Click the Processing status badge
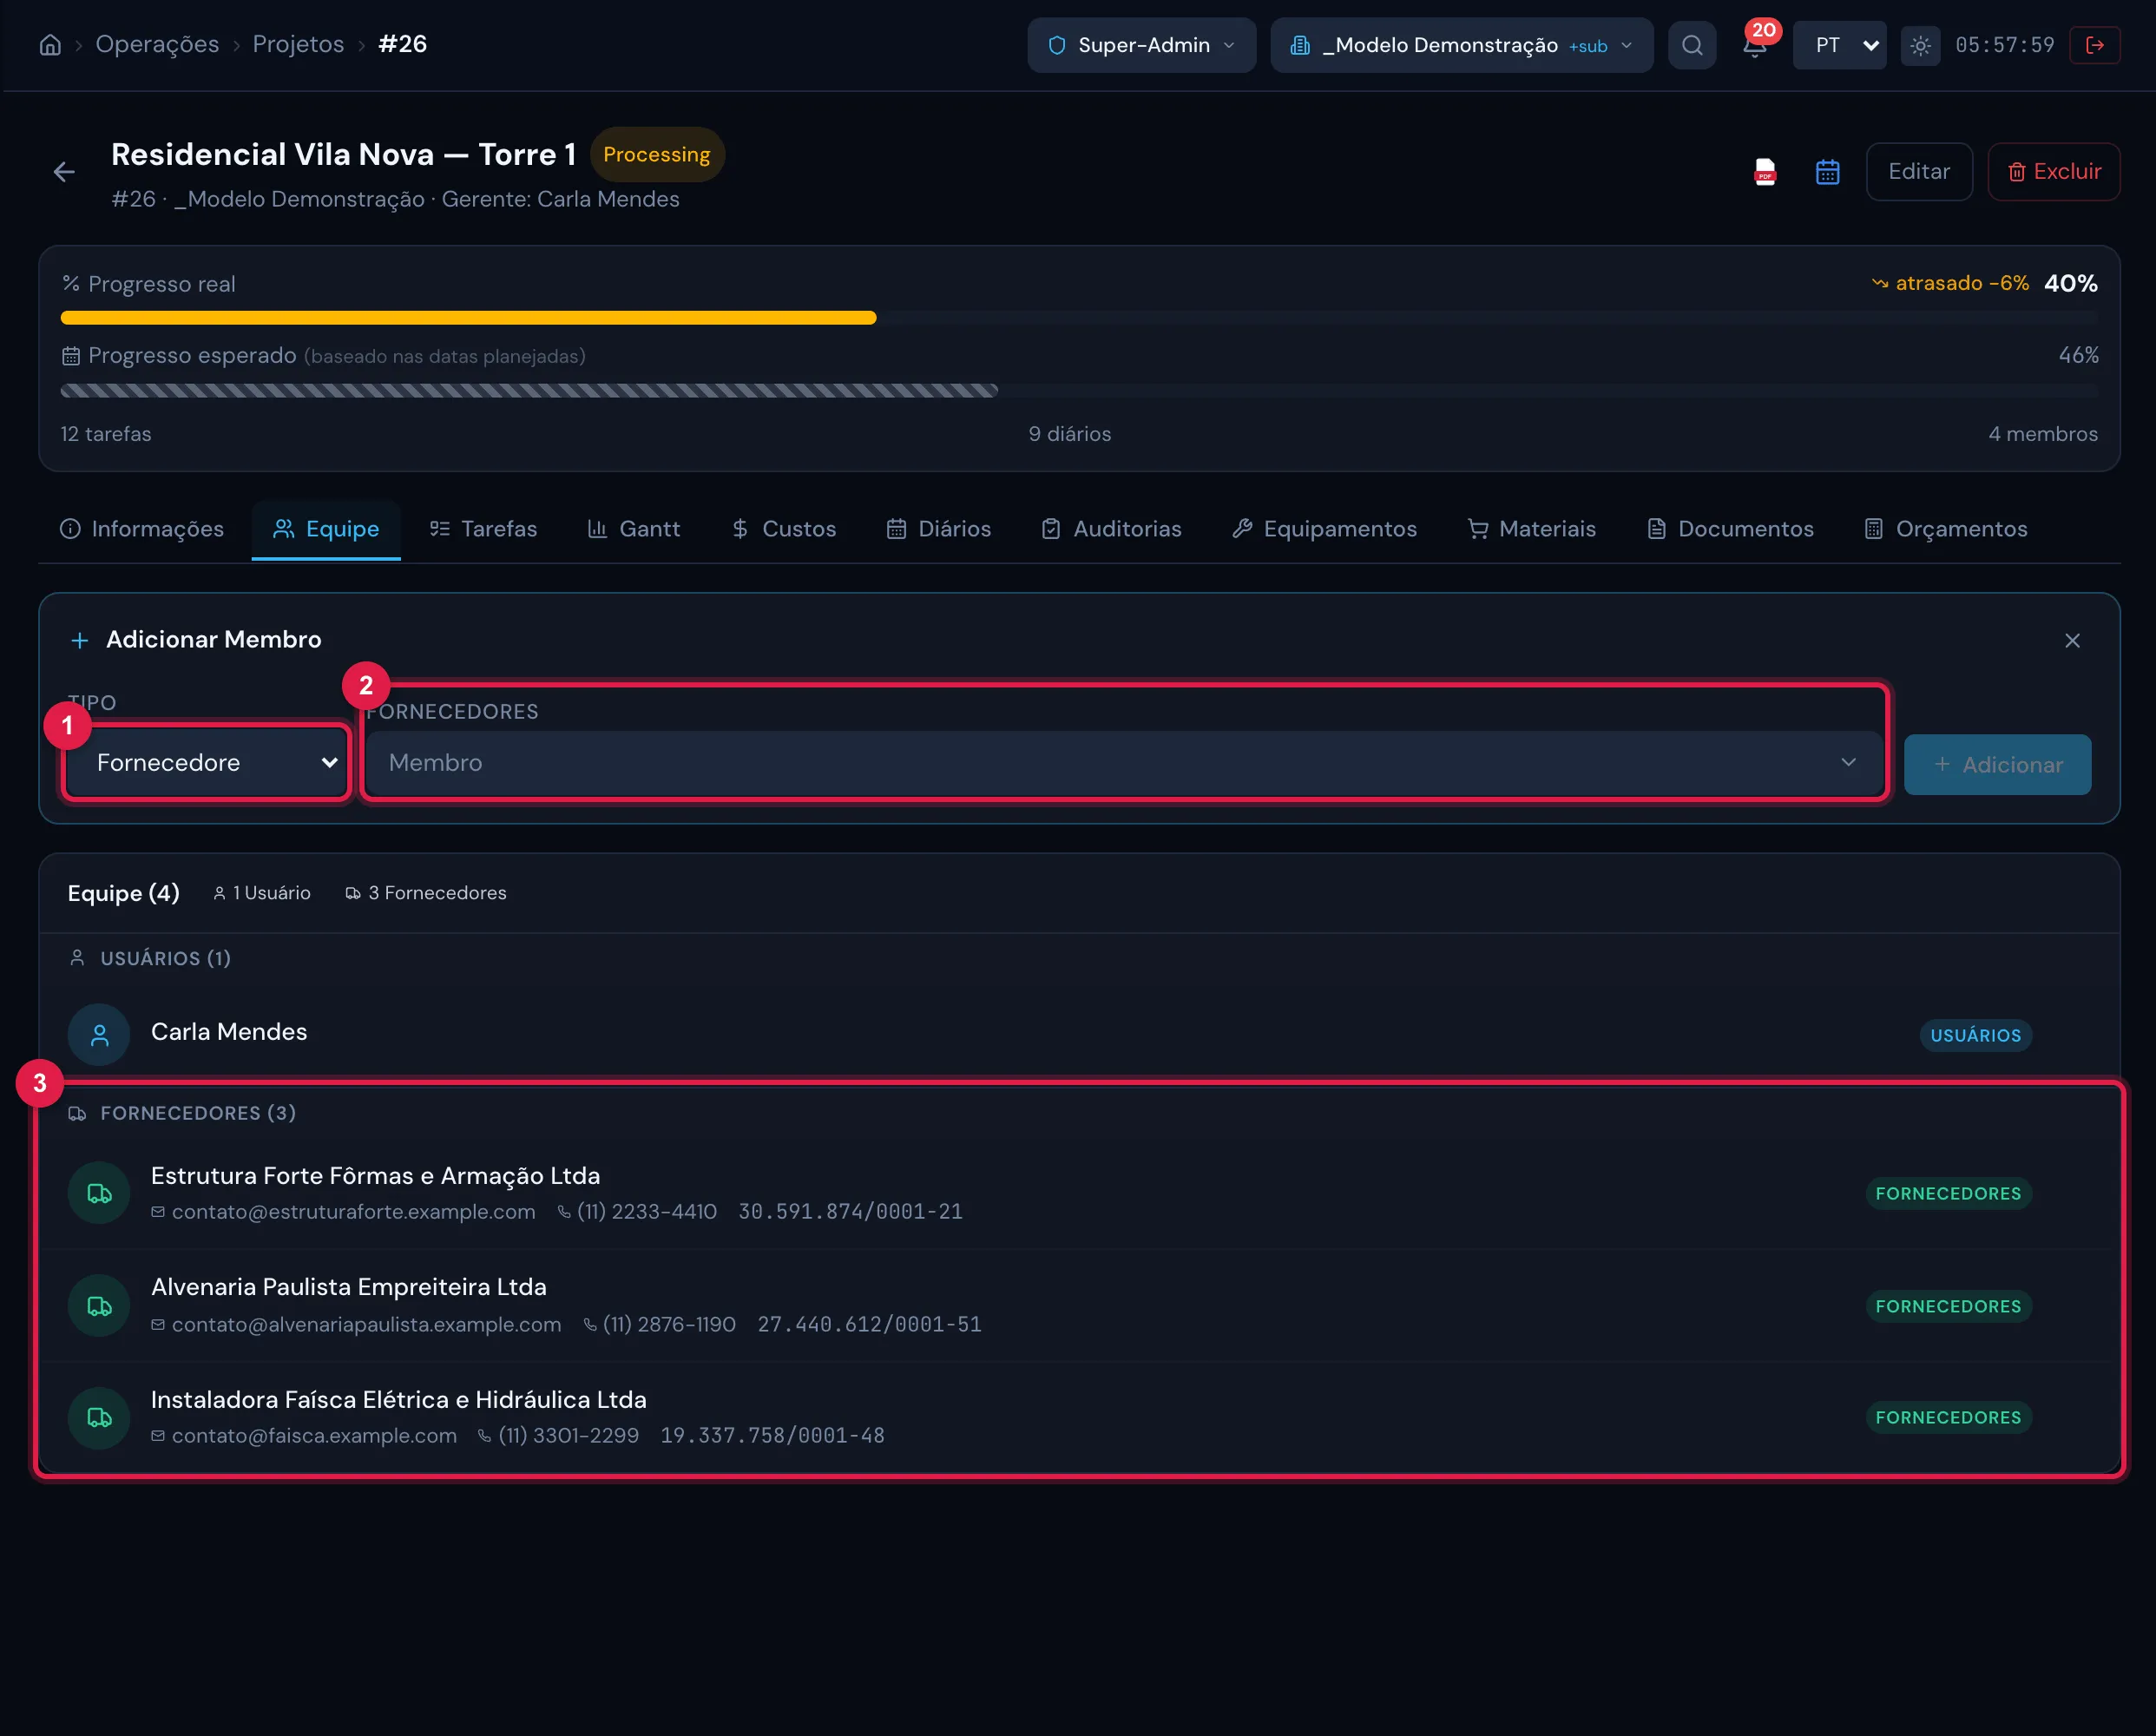 [x=656, y=154]
